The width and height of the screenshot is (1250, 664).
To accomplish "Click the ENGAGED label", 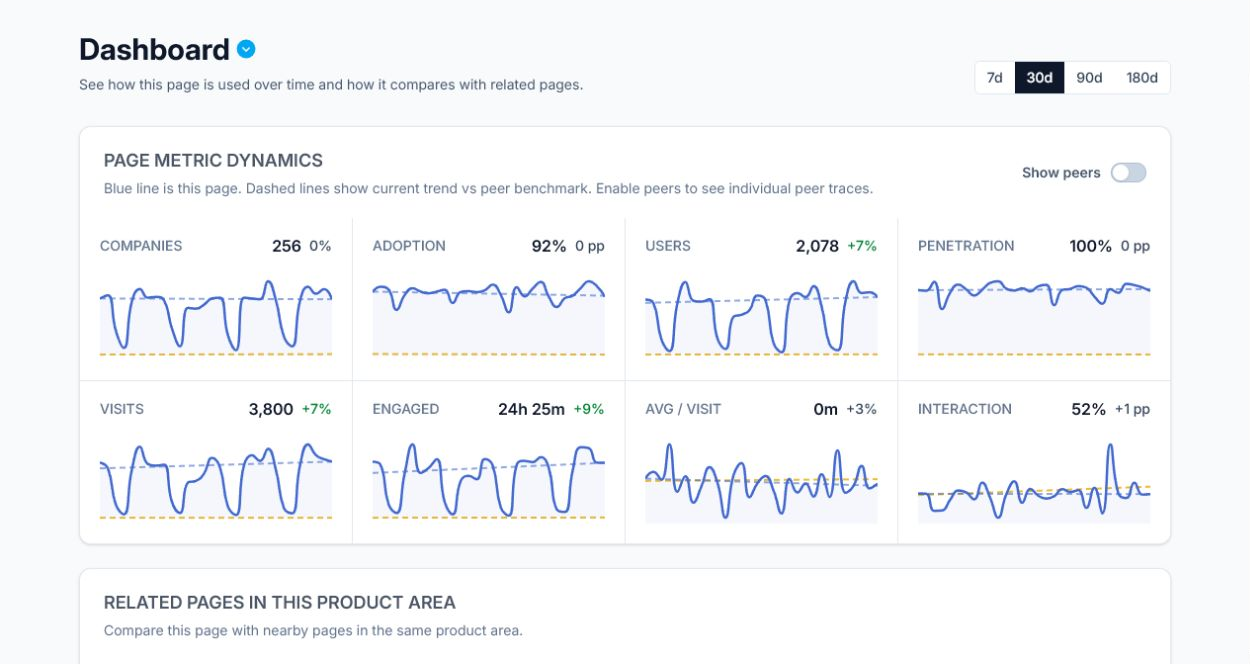I will click(406, 409).
